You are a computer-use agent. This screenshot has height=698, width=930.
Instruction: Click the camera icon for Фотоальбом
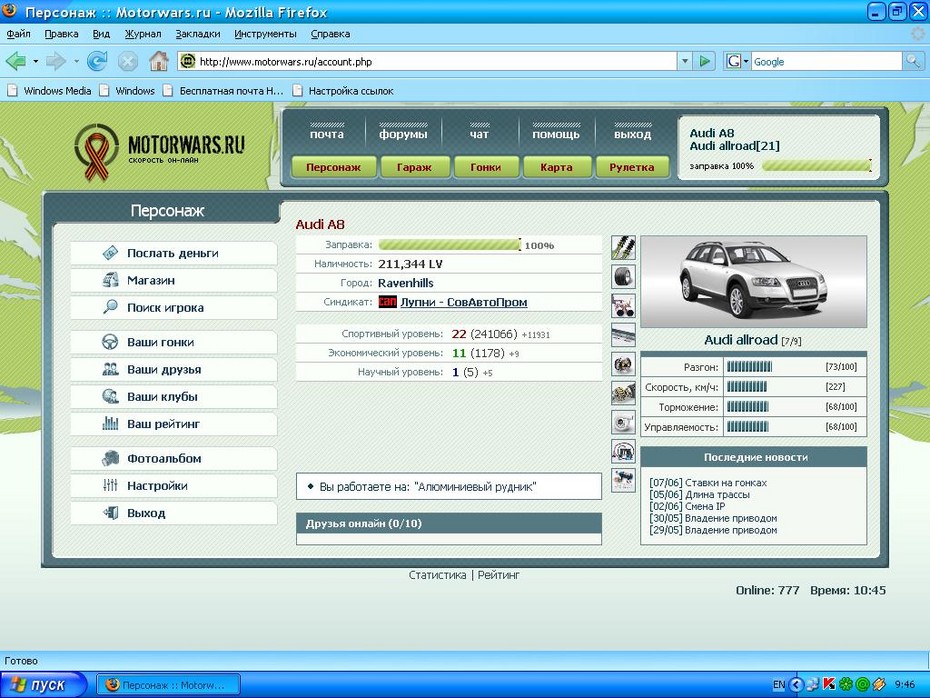[110, 458]
